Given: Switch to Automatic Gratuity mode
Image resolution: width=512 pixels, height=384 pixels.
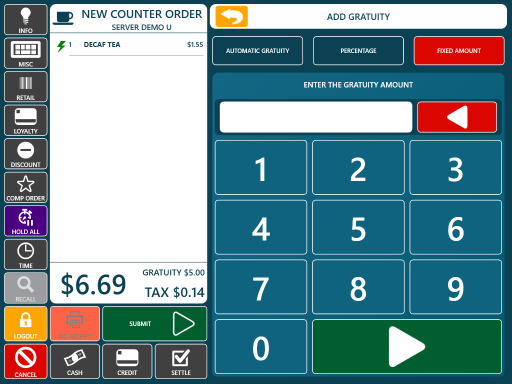Looking at the screenshot, I should (257, 51).
